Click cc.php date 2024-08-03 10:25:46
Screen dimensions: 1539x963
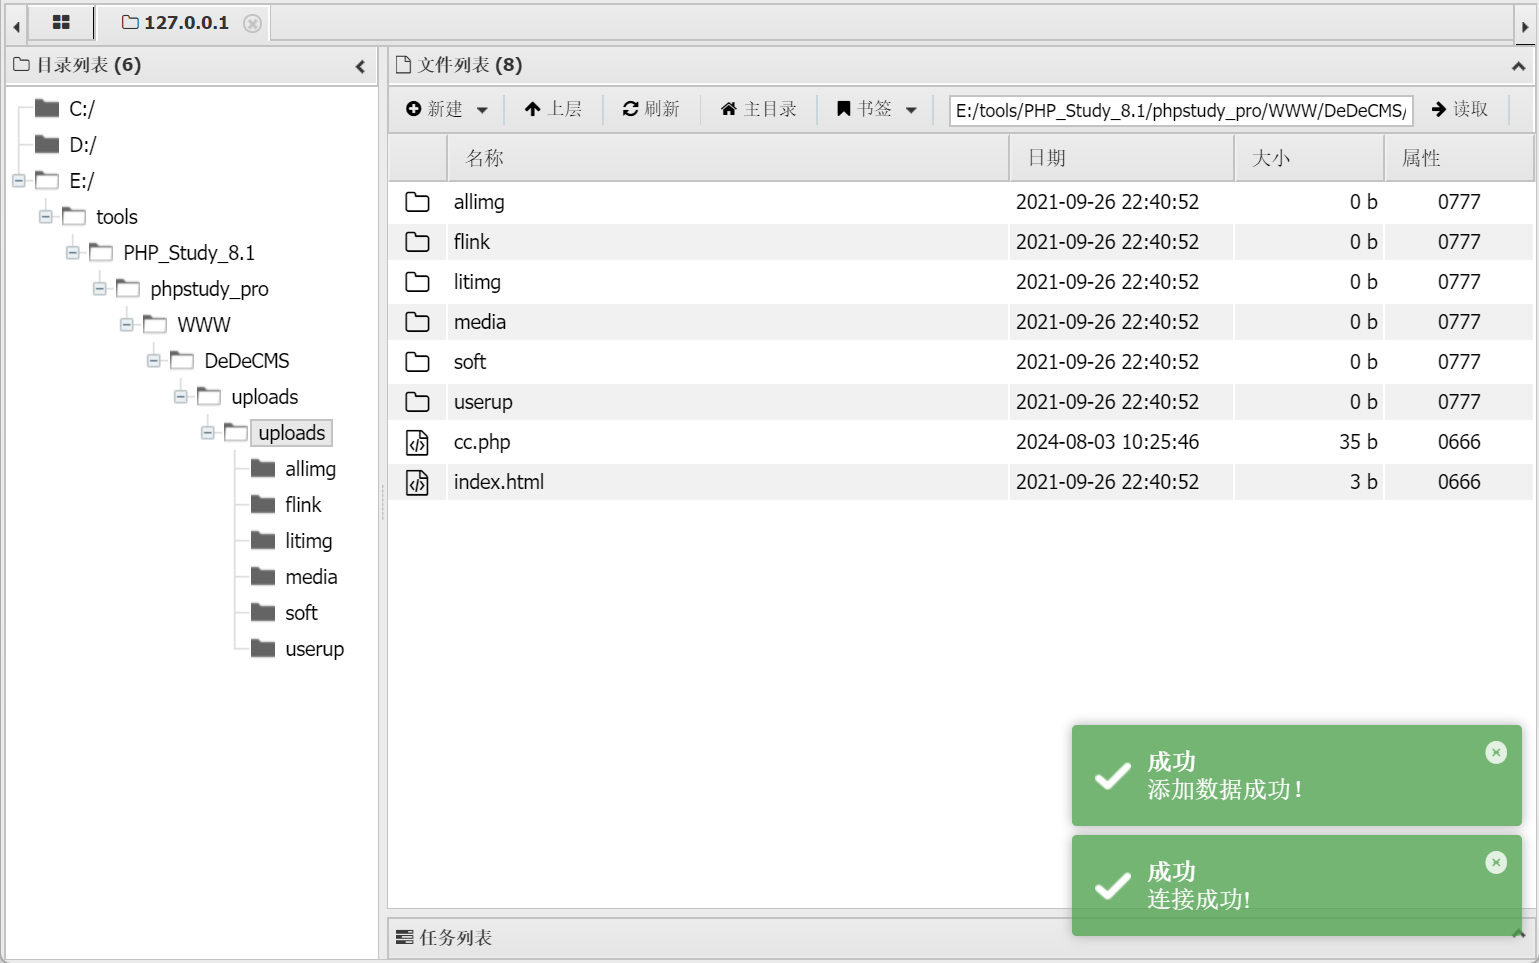(1107, 442)
